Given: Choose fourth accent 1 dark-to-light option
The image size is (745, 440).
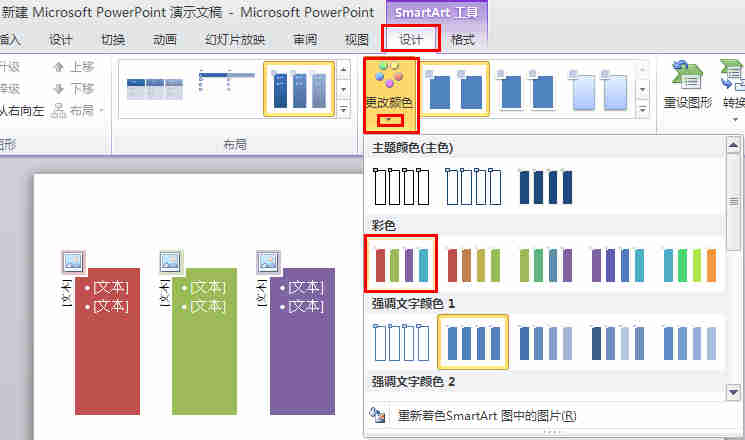Looking at the screenshot, I should click(618, 342).
